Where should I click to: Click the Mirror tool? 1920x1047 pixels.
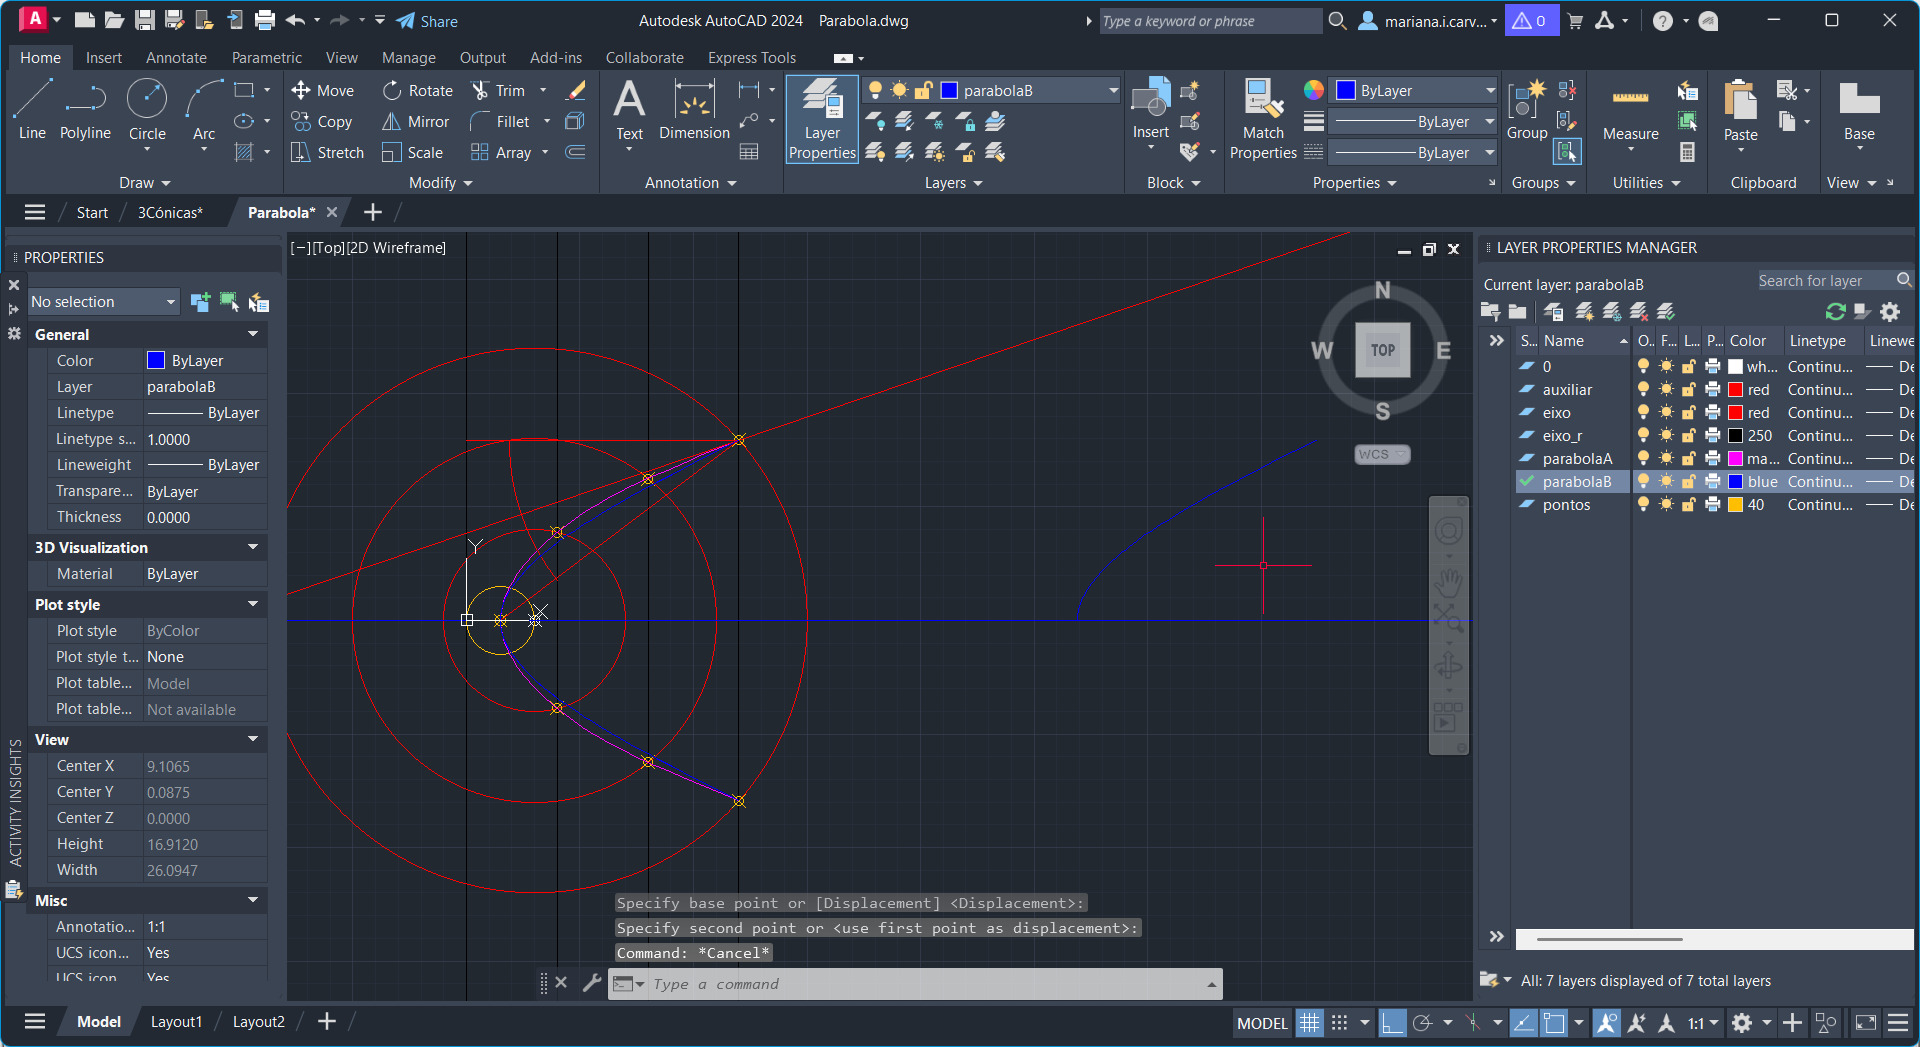[416, 122]
